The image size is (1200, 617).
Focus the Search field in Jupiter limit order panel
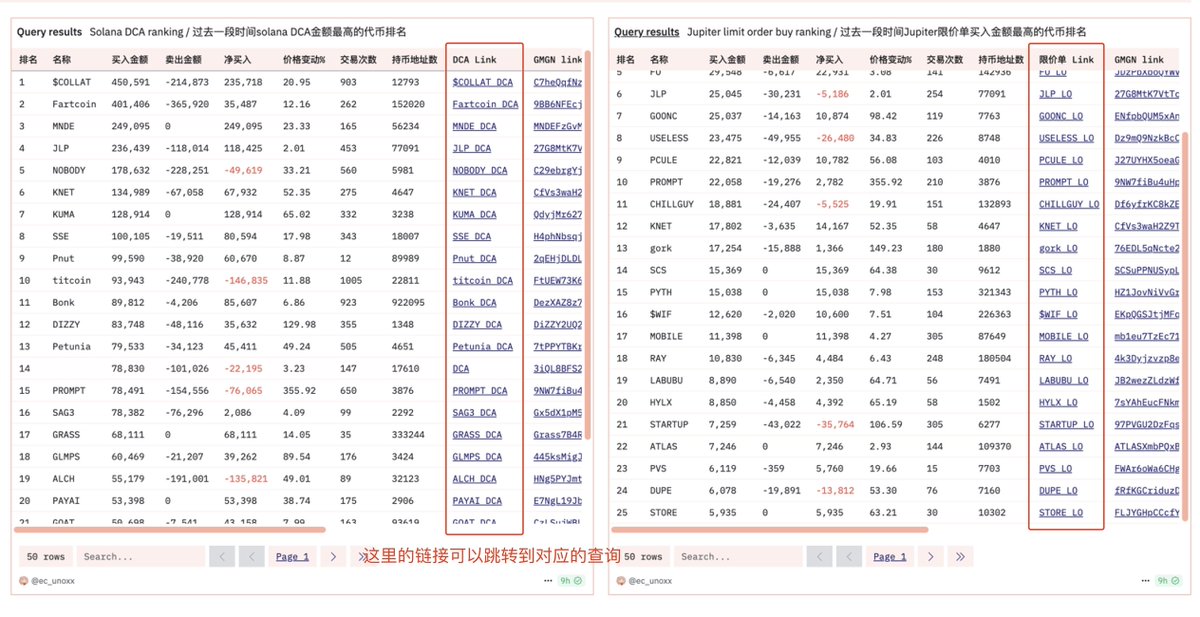tap(738, 556)
